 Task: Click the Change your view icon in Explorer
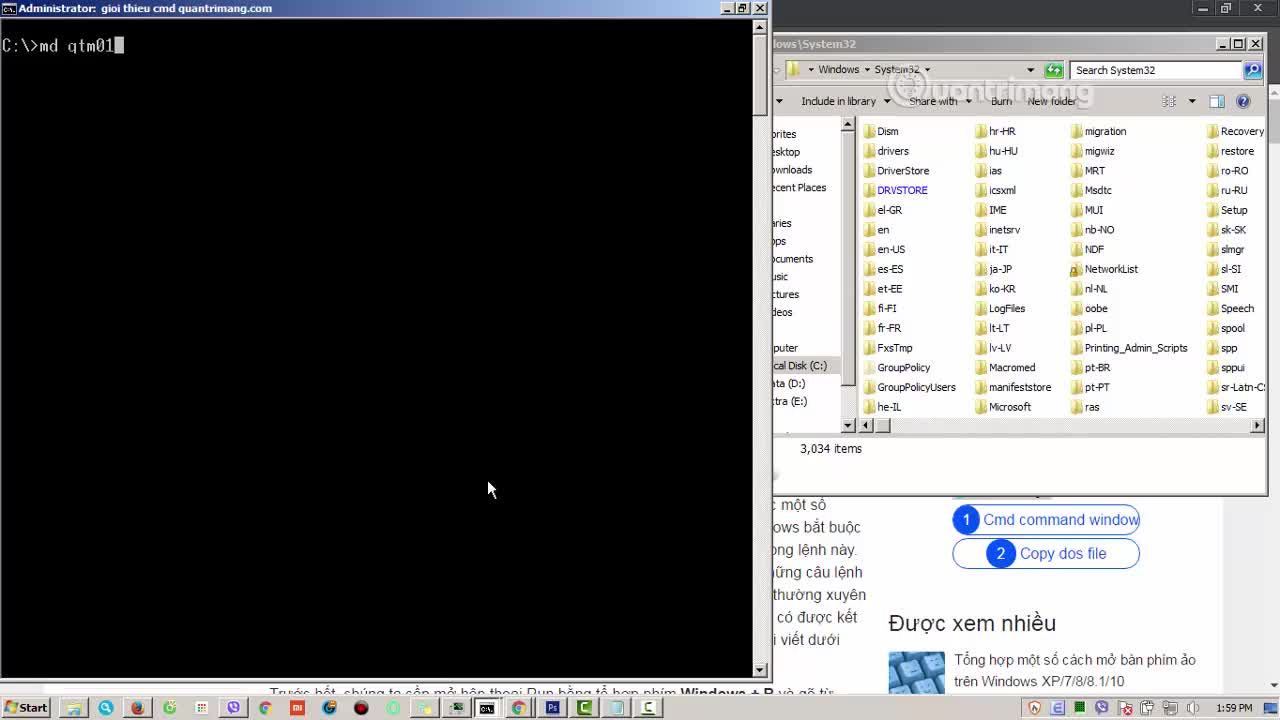pyautogui.click(x=1169, y=101)
